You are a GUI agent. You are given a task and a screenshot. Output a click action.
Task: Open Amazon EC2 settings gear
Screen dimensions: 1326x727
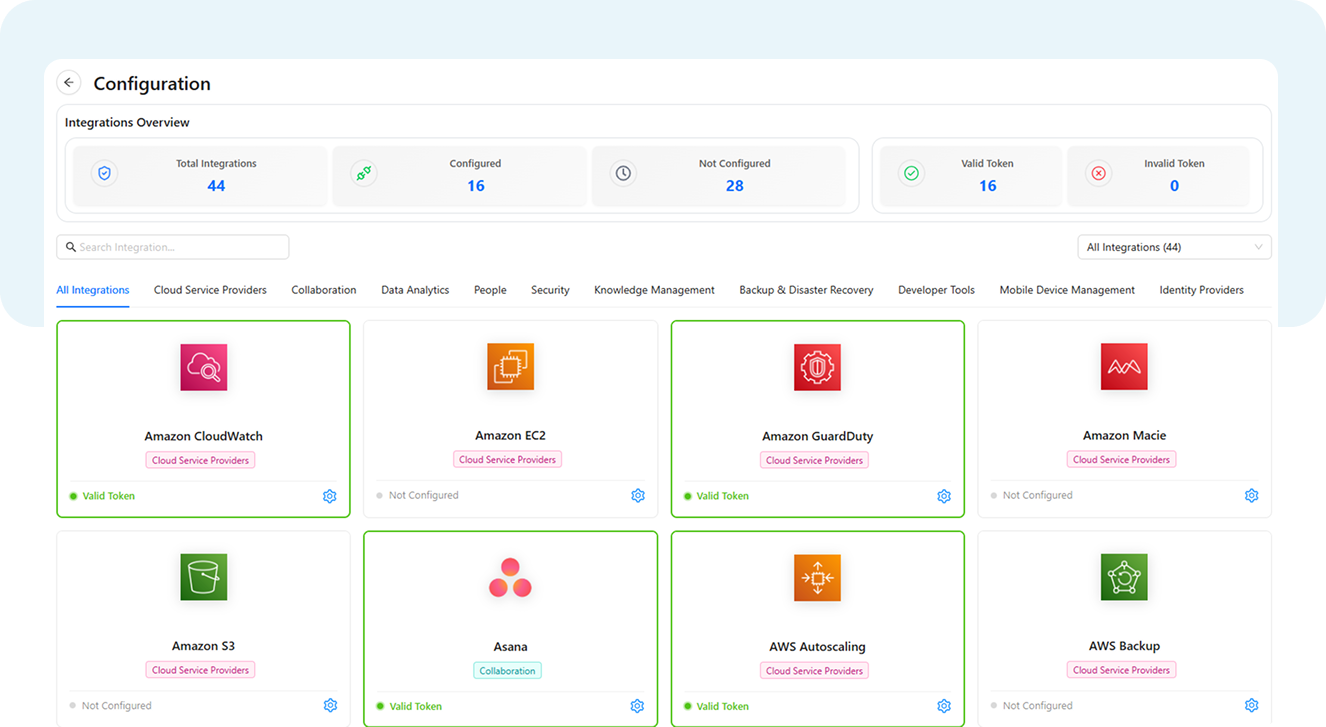[x=638, y=496]
